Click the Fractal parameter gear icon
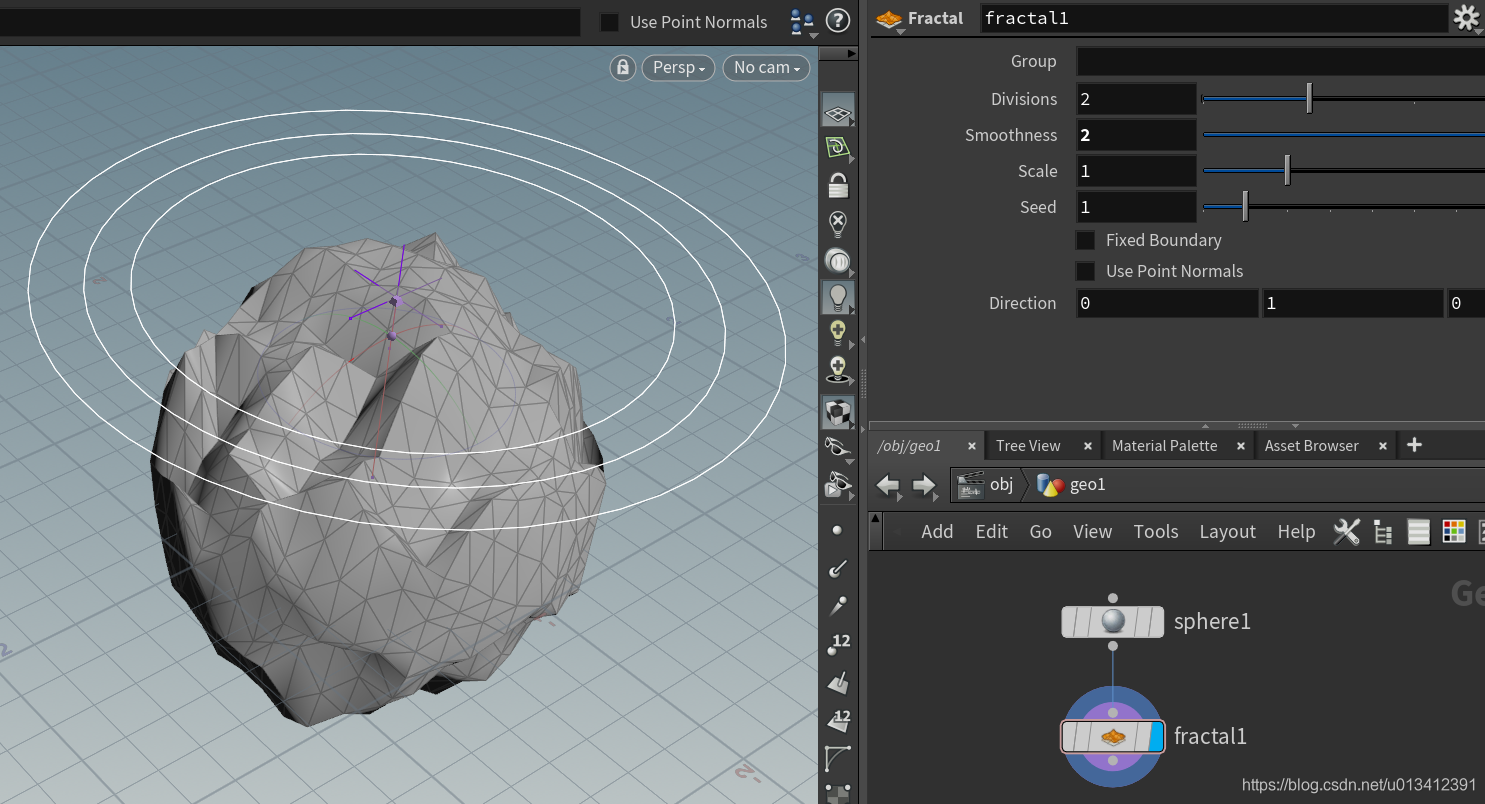1485x804 pixels. pyautogui.click(x=1466, y=17)
